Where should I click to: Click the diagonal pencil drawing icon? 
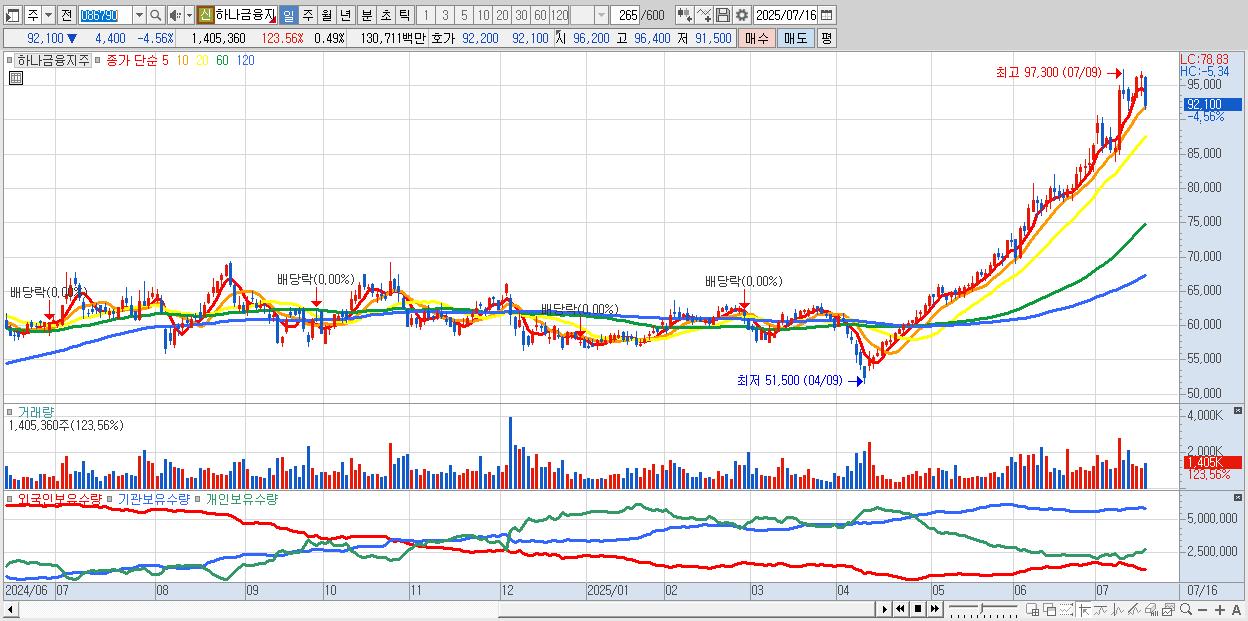[x=1134, y=609]
